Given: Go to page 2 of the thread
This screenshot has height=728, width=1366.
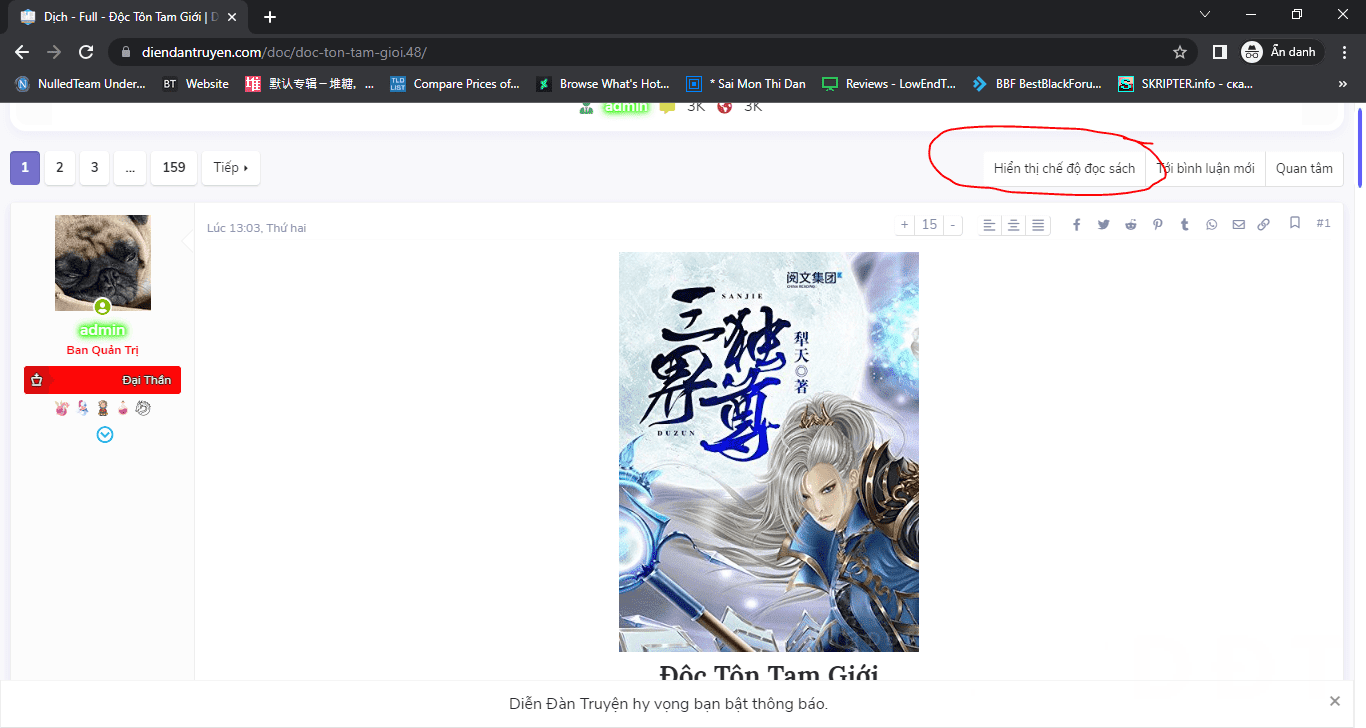Looking at the screenshot, I should [x=60, y=168].
